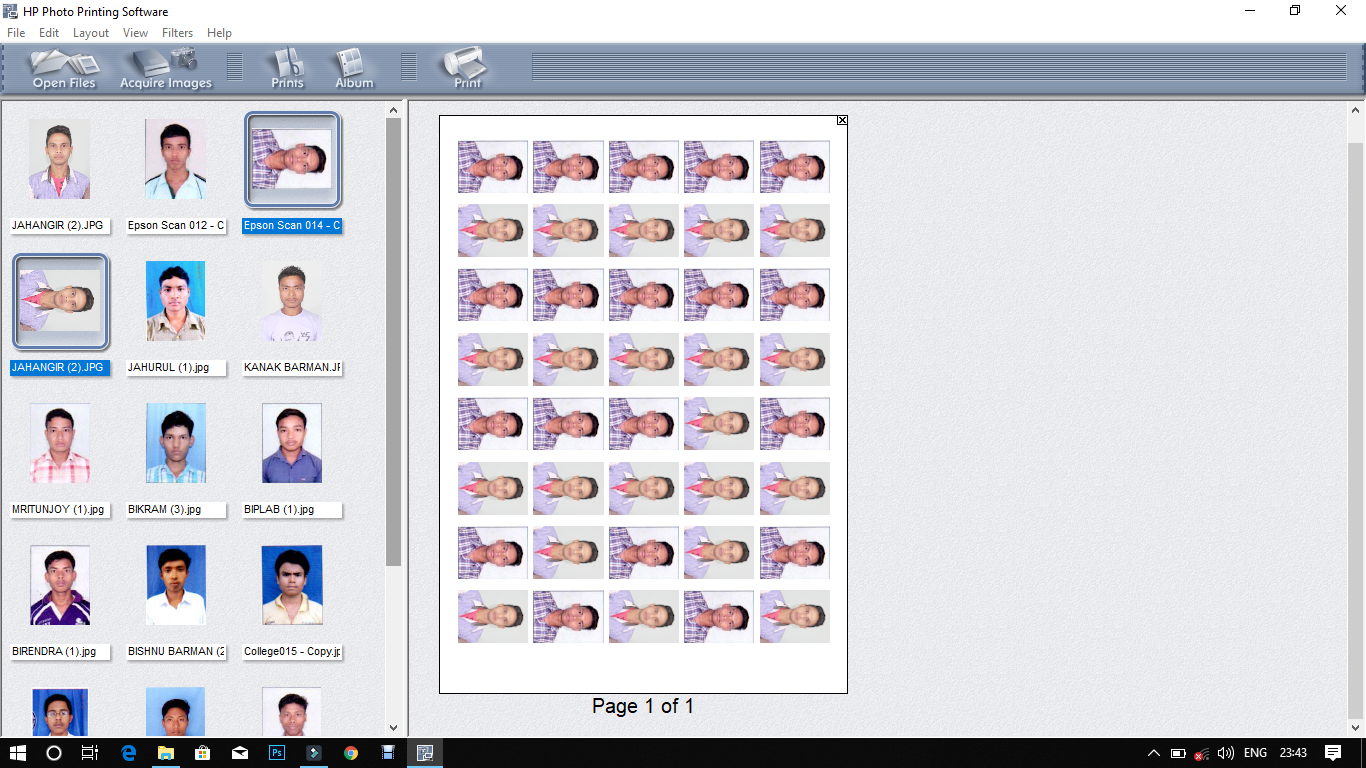The width and height of the screenshot is (1366, 768).
Task: Open the Filters menu
Action: (177, 33)
